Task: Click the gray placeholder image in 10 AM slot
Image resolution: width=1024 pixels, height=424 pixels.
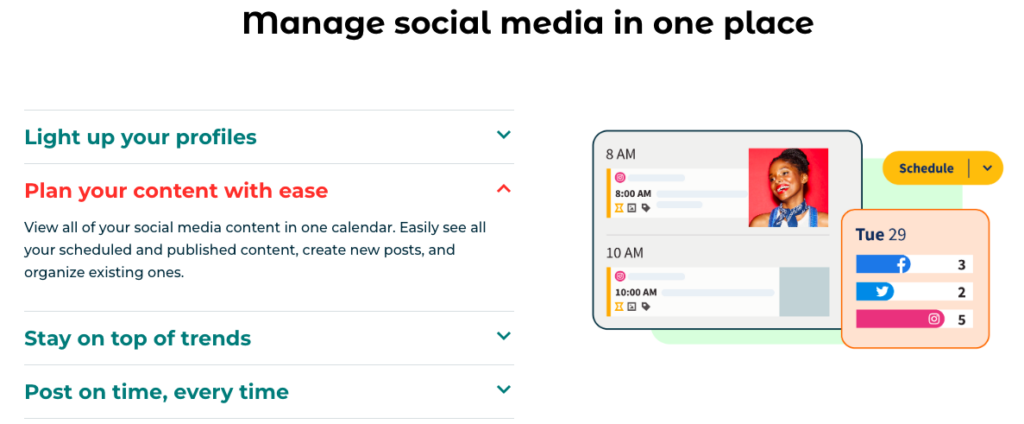Action: click(x=804, y=292)
